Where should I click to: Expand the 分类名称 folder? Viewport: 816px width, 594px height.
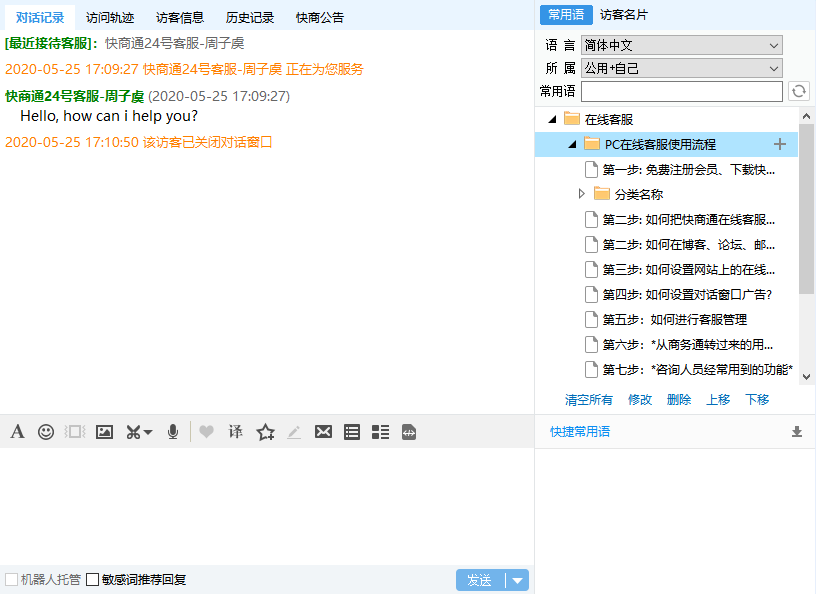tap(582, 194)
